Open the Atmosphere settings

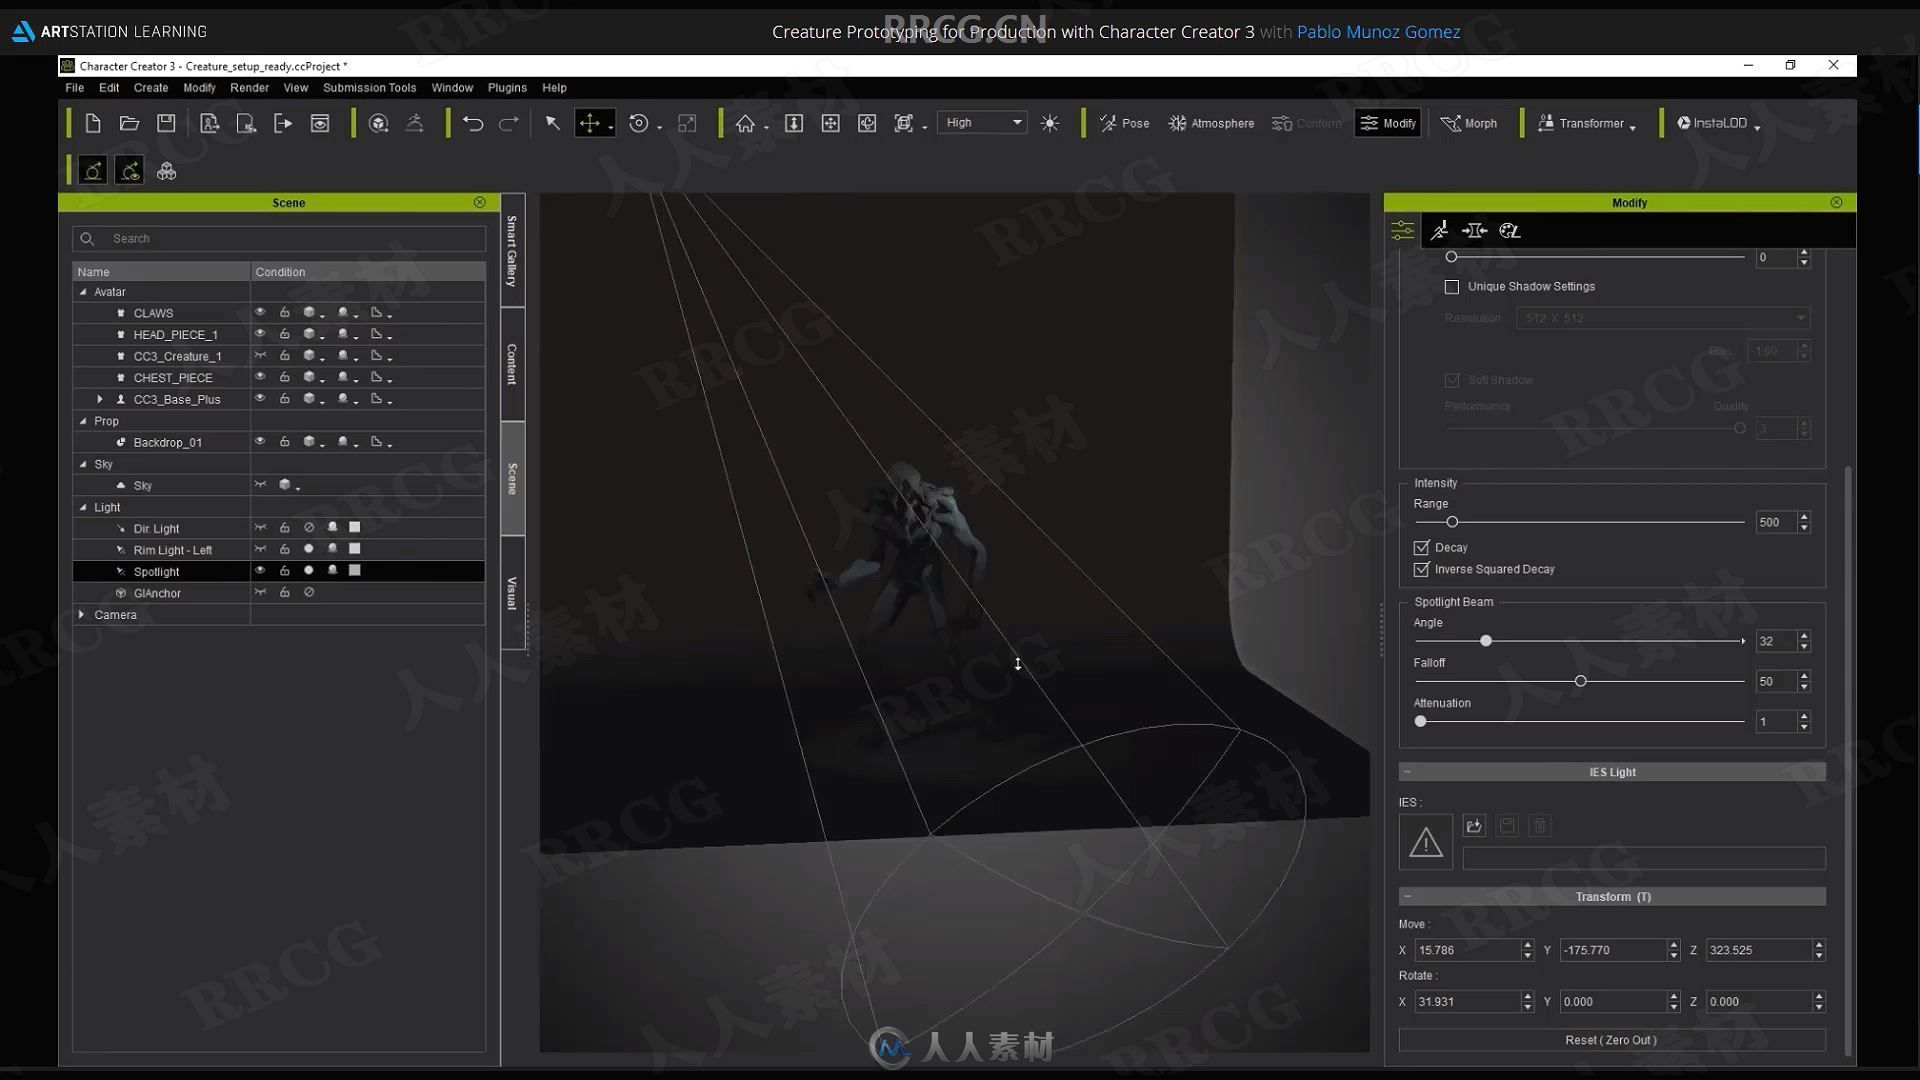tap(1211, 123)
